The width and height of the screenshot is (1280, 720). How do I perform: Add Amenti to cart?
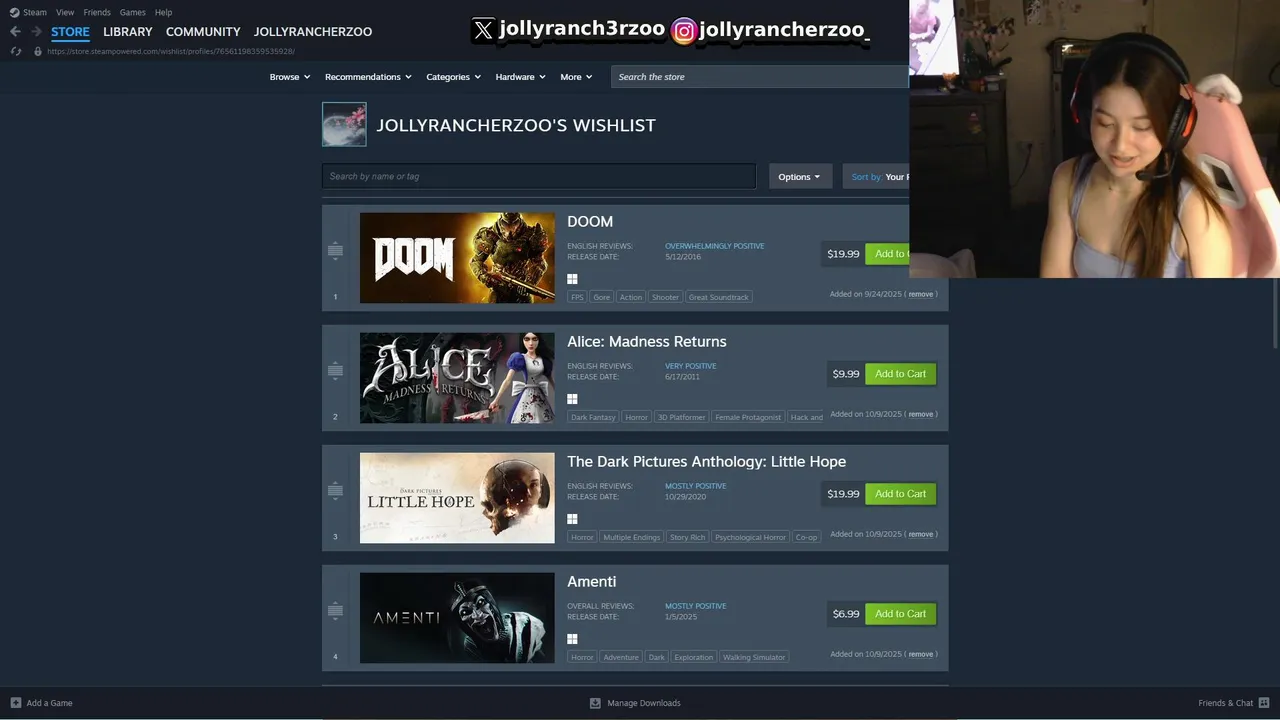click(900, 614)
